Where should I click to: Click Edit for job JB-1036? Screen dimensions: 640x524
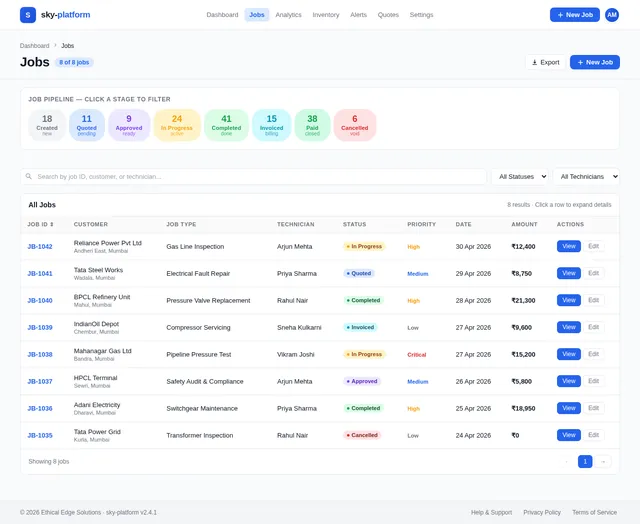point(593,408)
